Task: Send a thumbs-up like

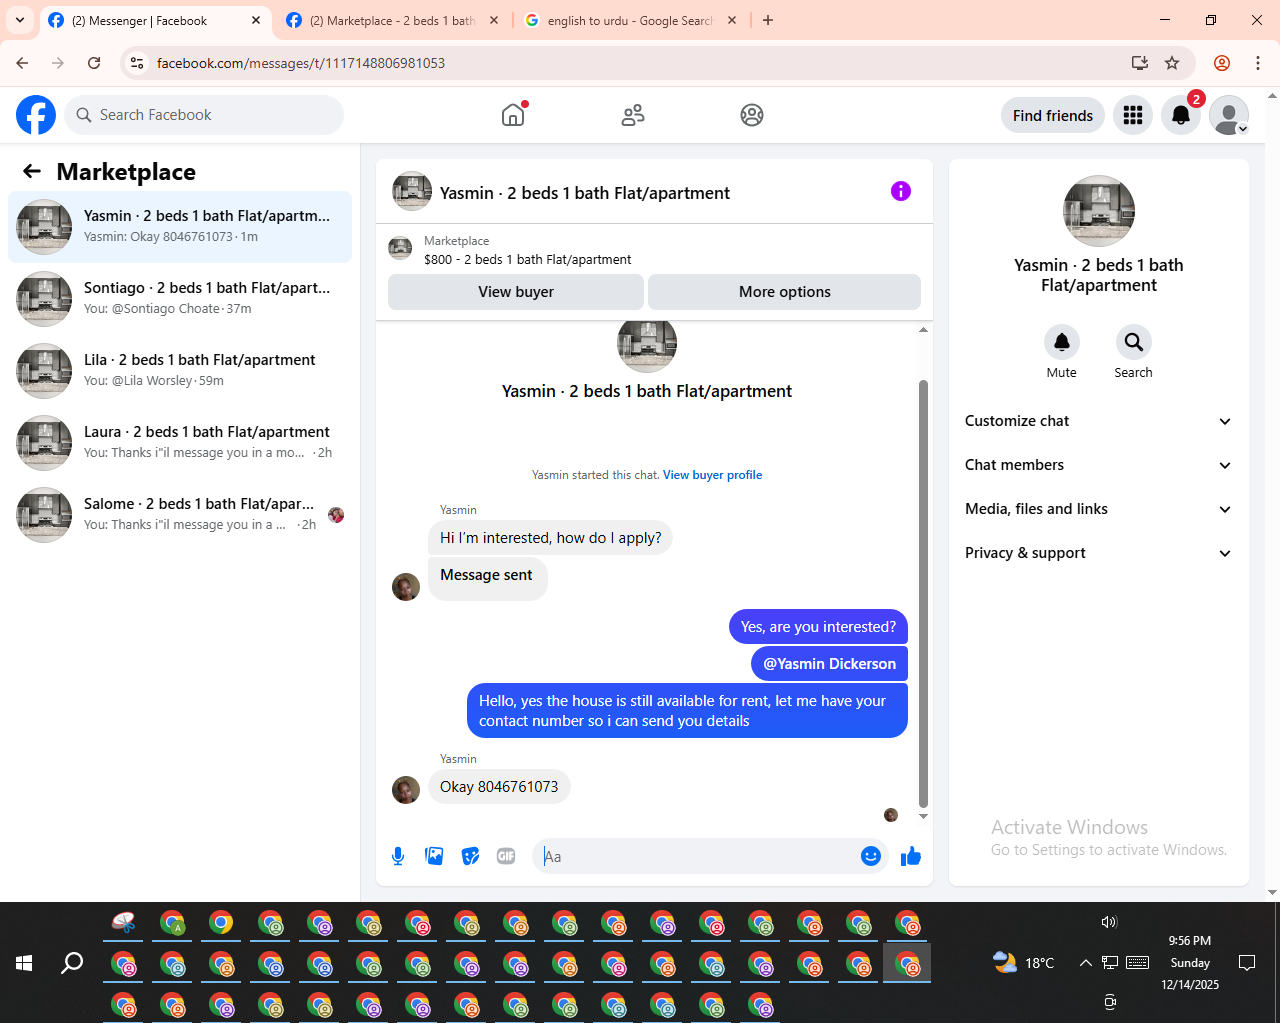Action: [911, 856]
